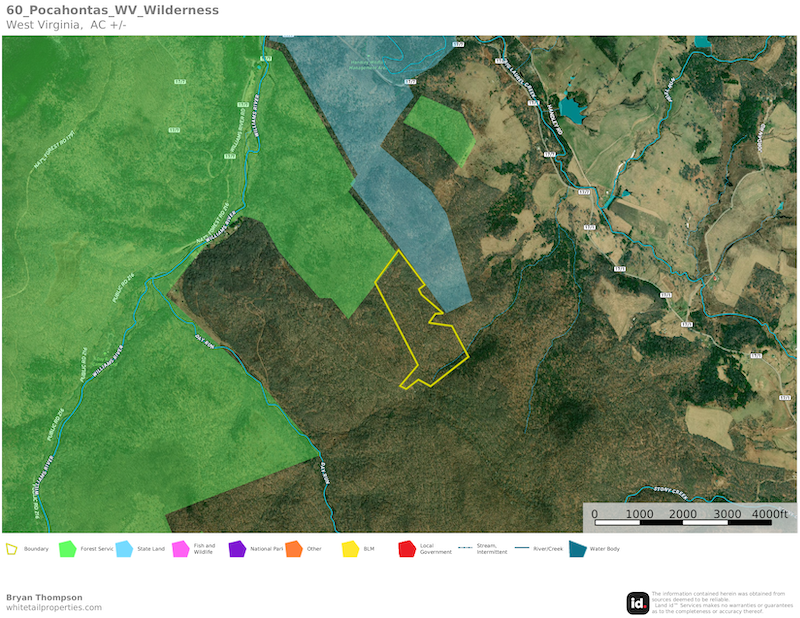Viewport: 800px width, 618px height.
Task: Choose the orange Other legend icon
Action: [x=294, y=549]
